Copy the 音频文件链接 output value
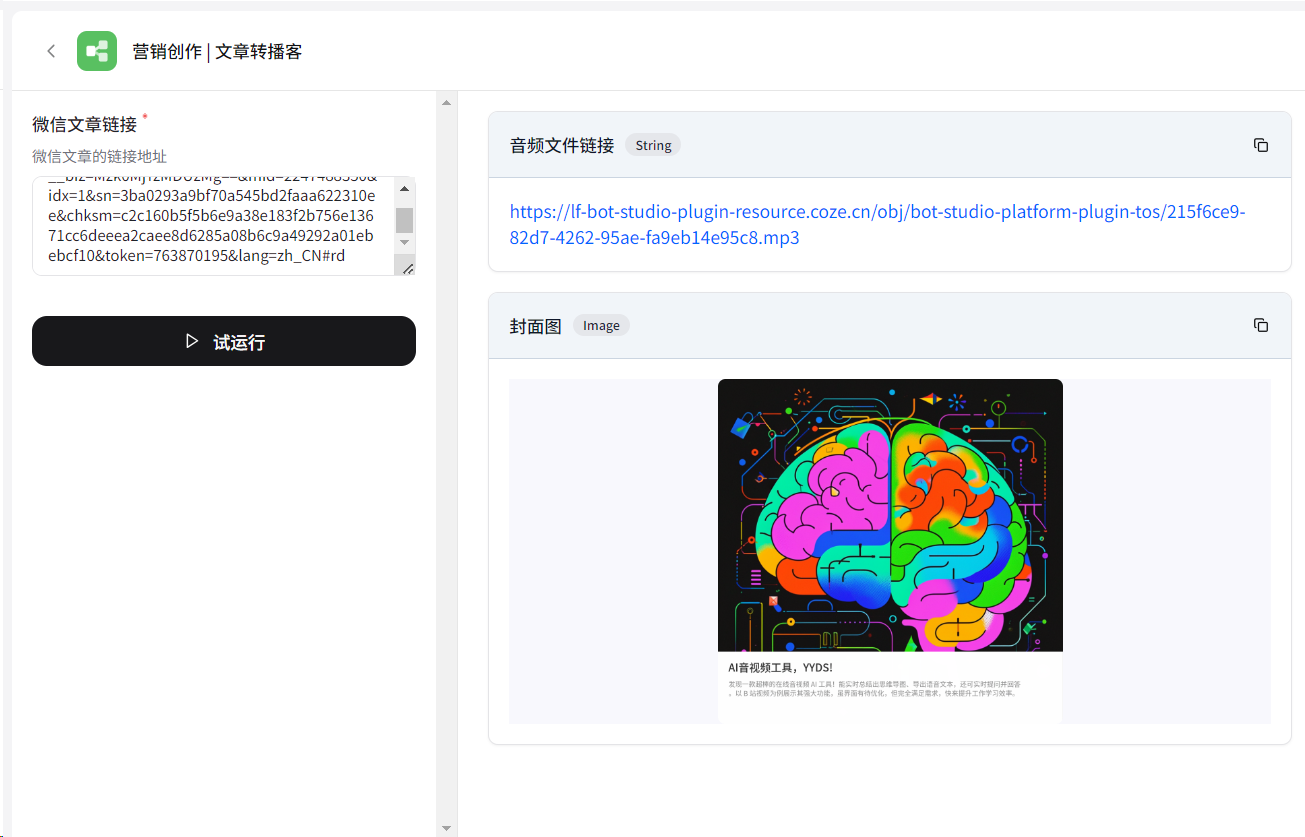This screenshot has height=837, width=1305. (x=1260, y=145)
